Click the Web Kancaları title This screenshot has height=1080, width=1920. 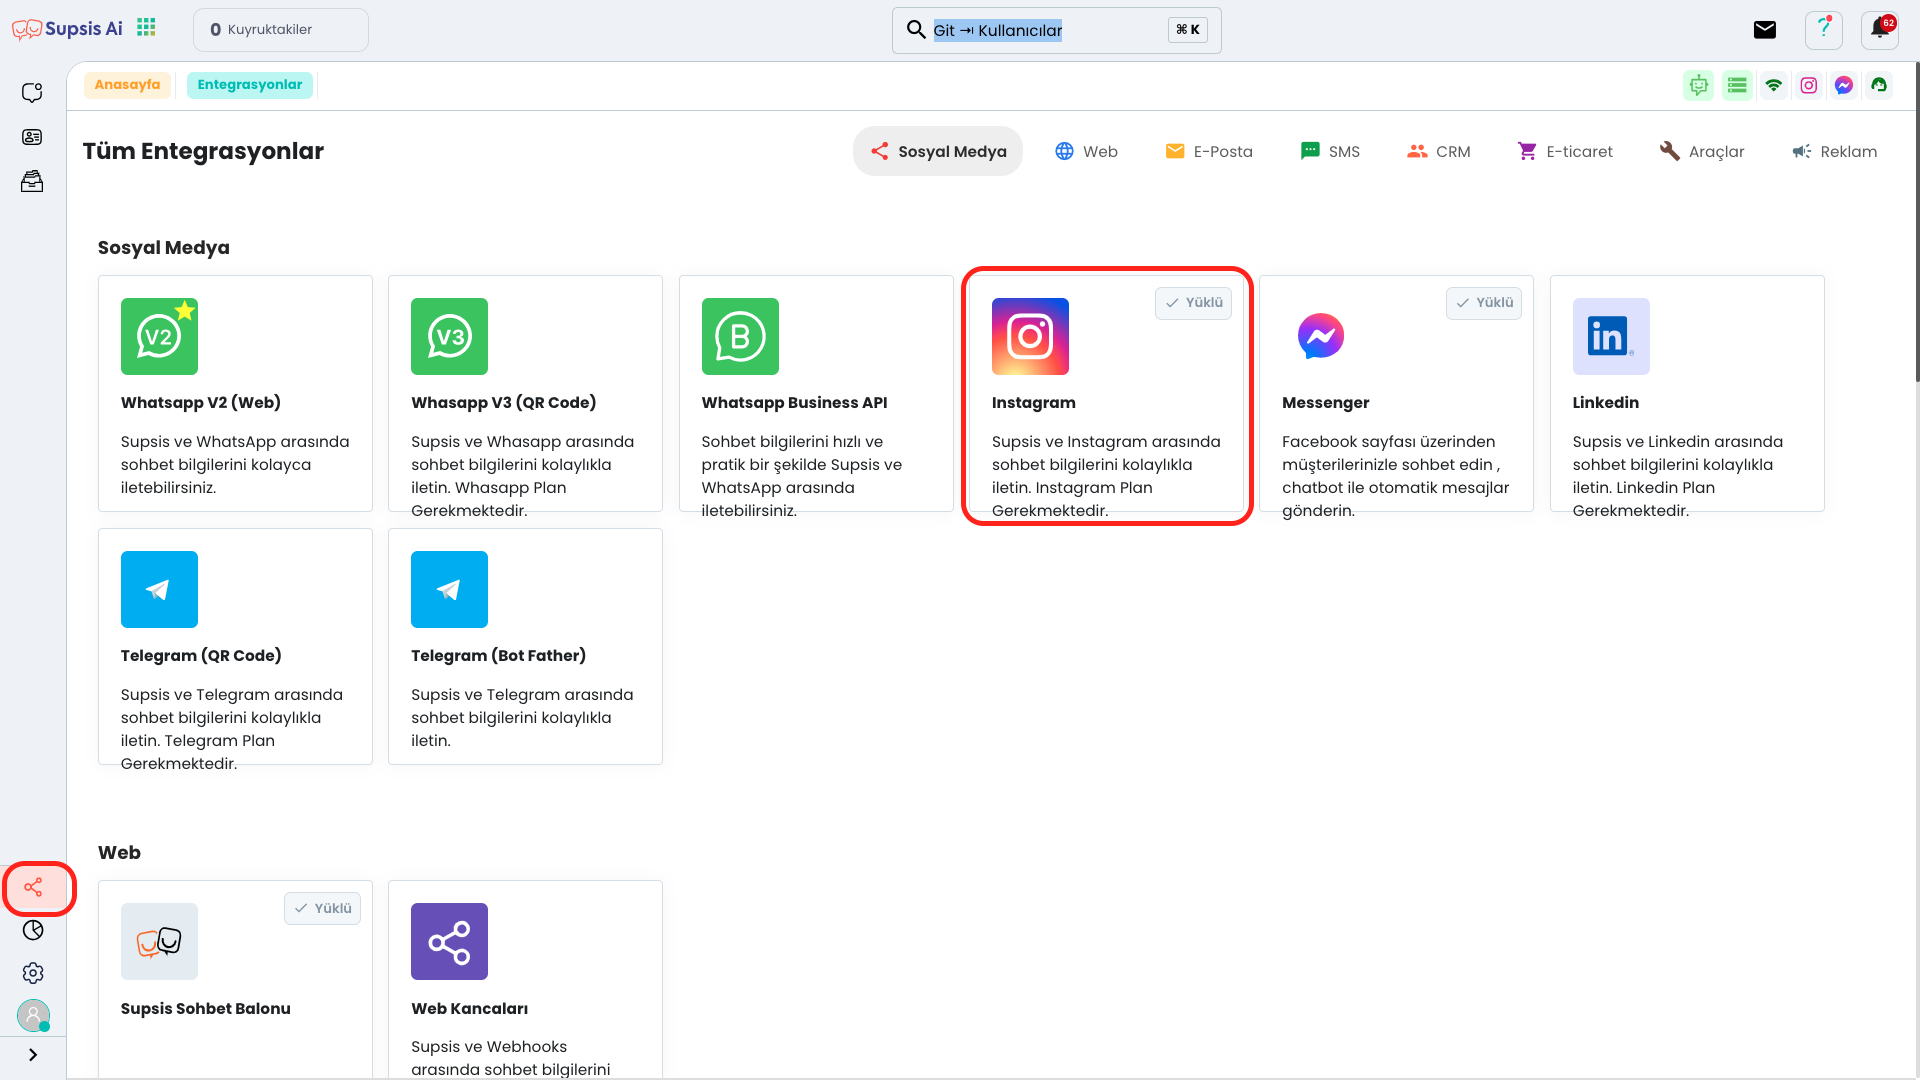[469, 1009]
